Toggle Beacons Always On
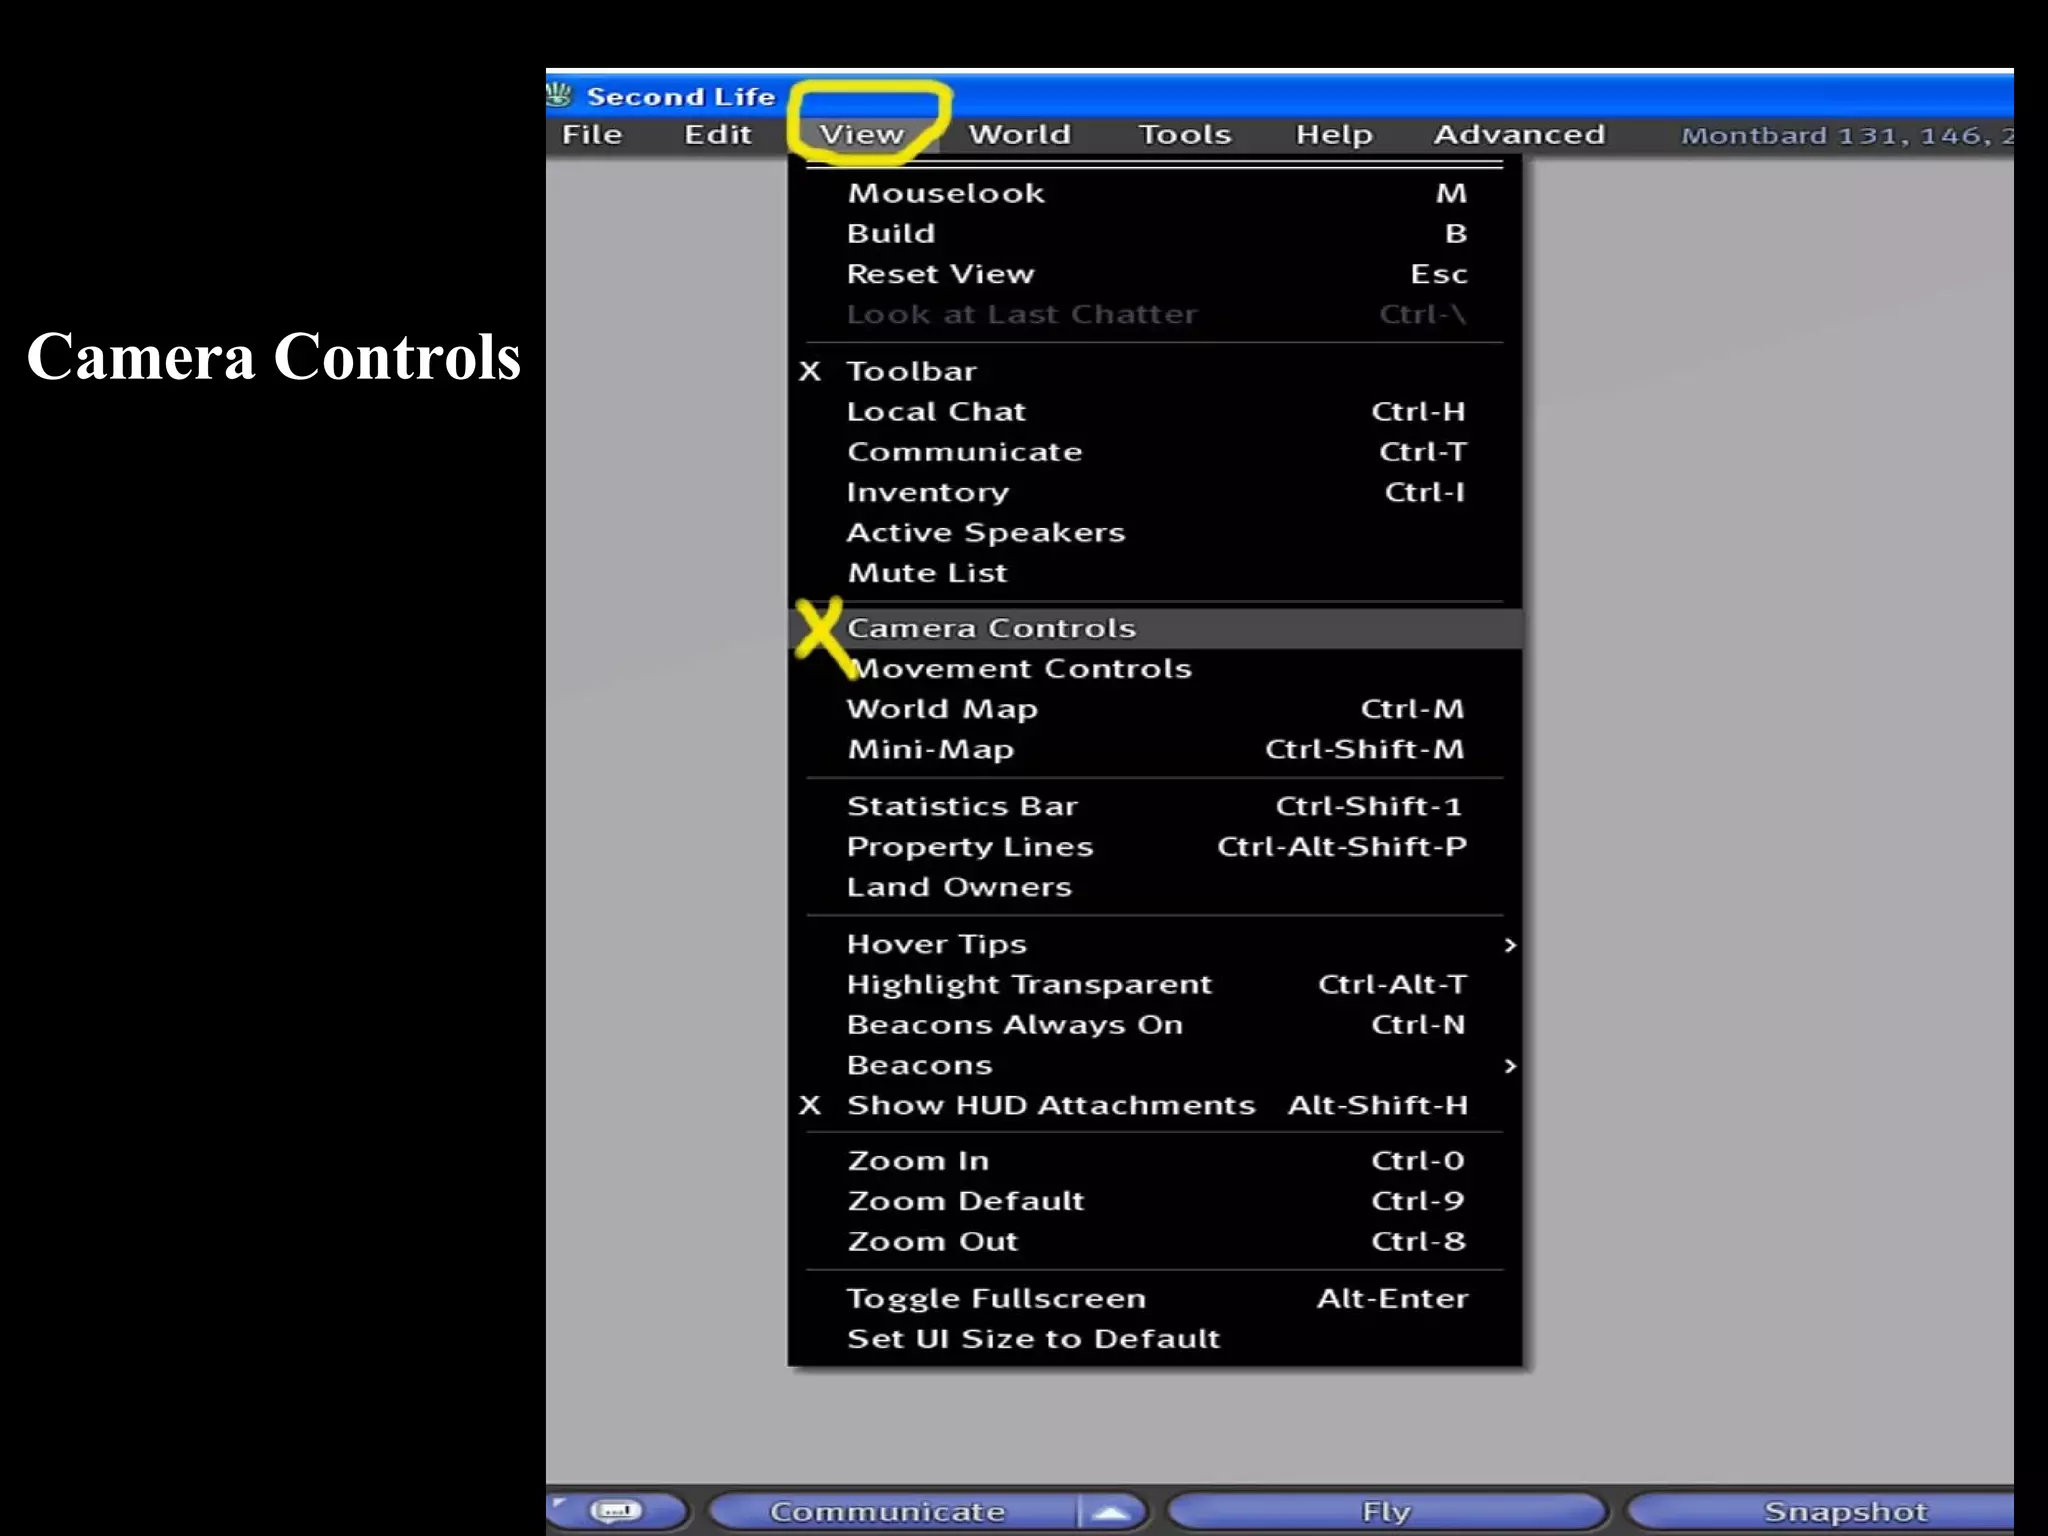The image size is (2048, 1536). pos(1155,1025)
